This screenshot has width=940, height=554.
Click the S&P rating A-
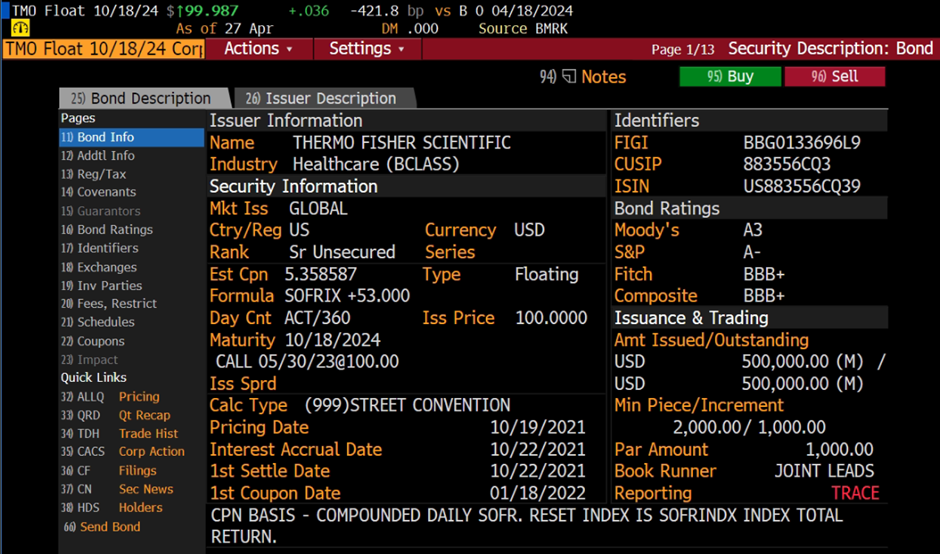pos(752,252)
